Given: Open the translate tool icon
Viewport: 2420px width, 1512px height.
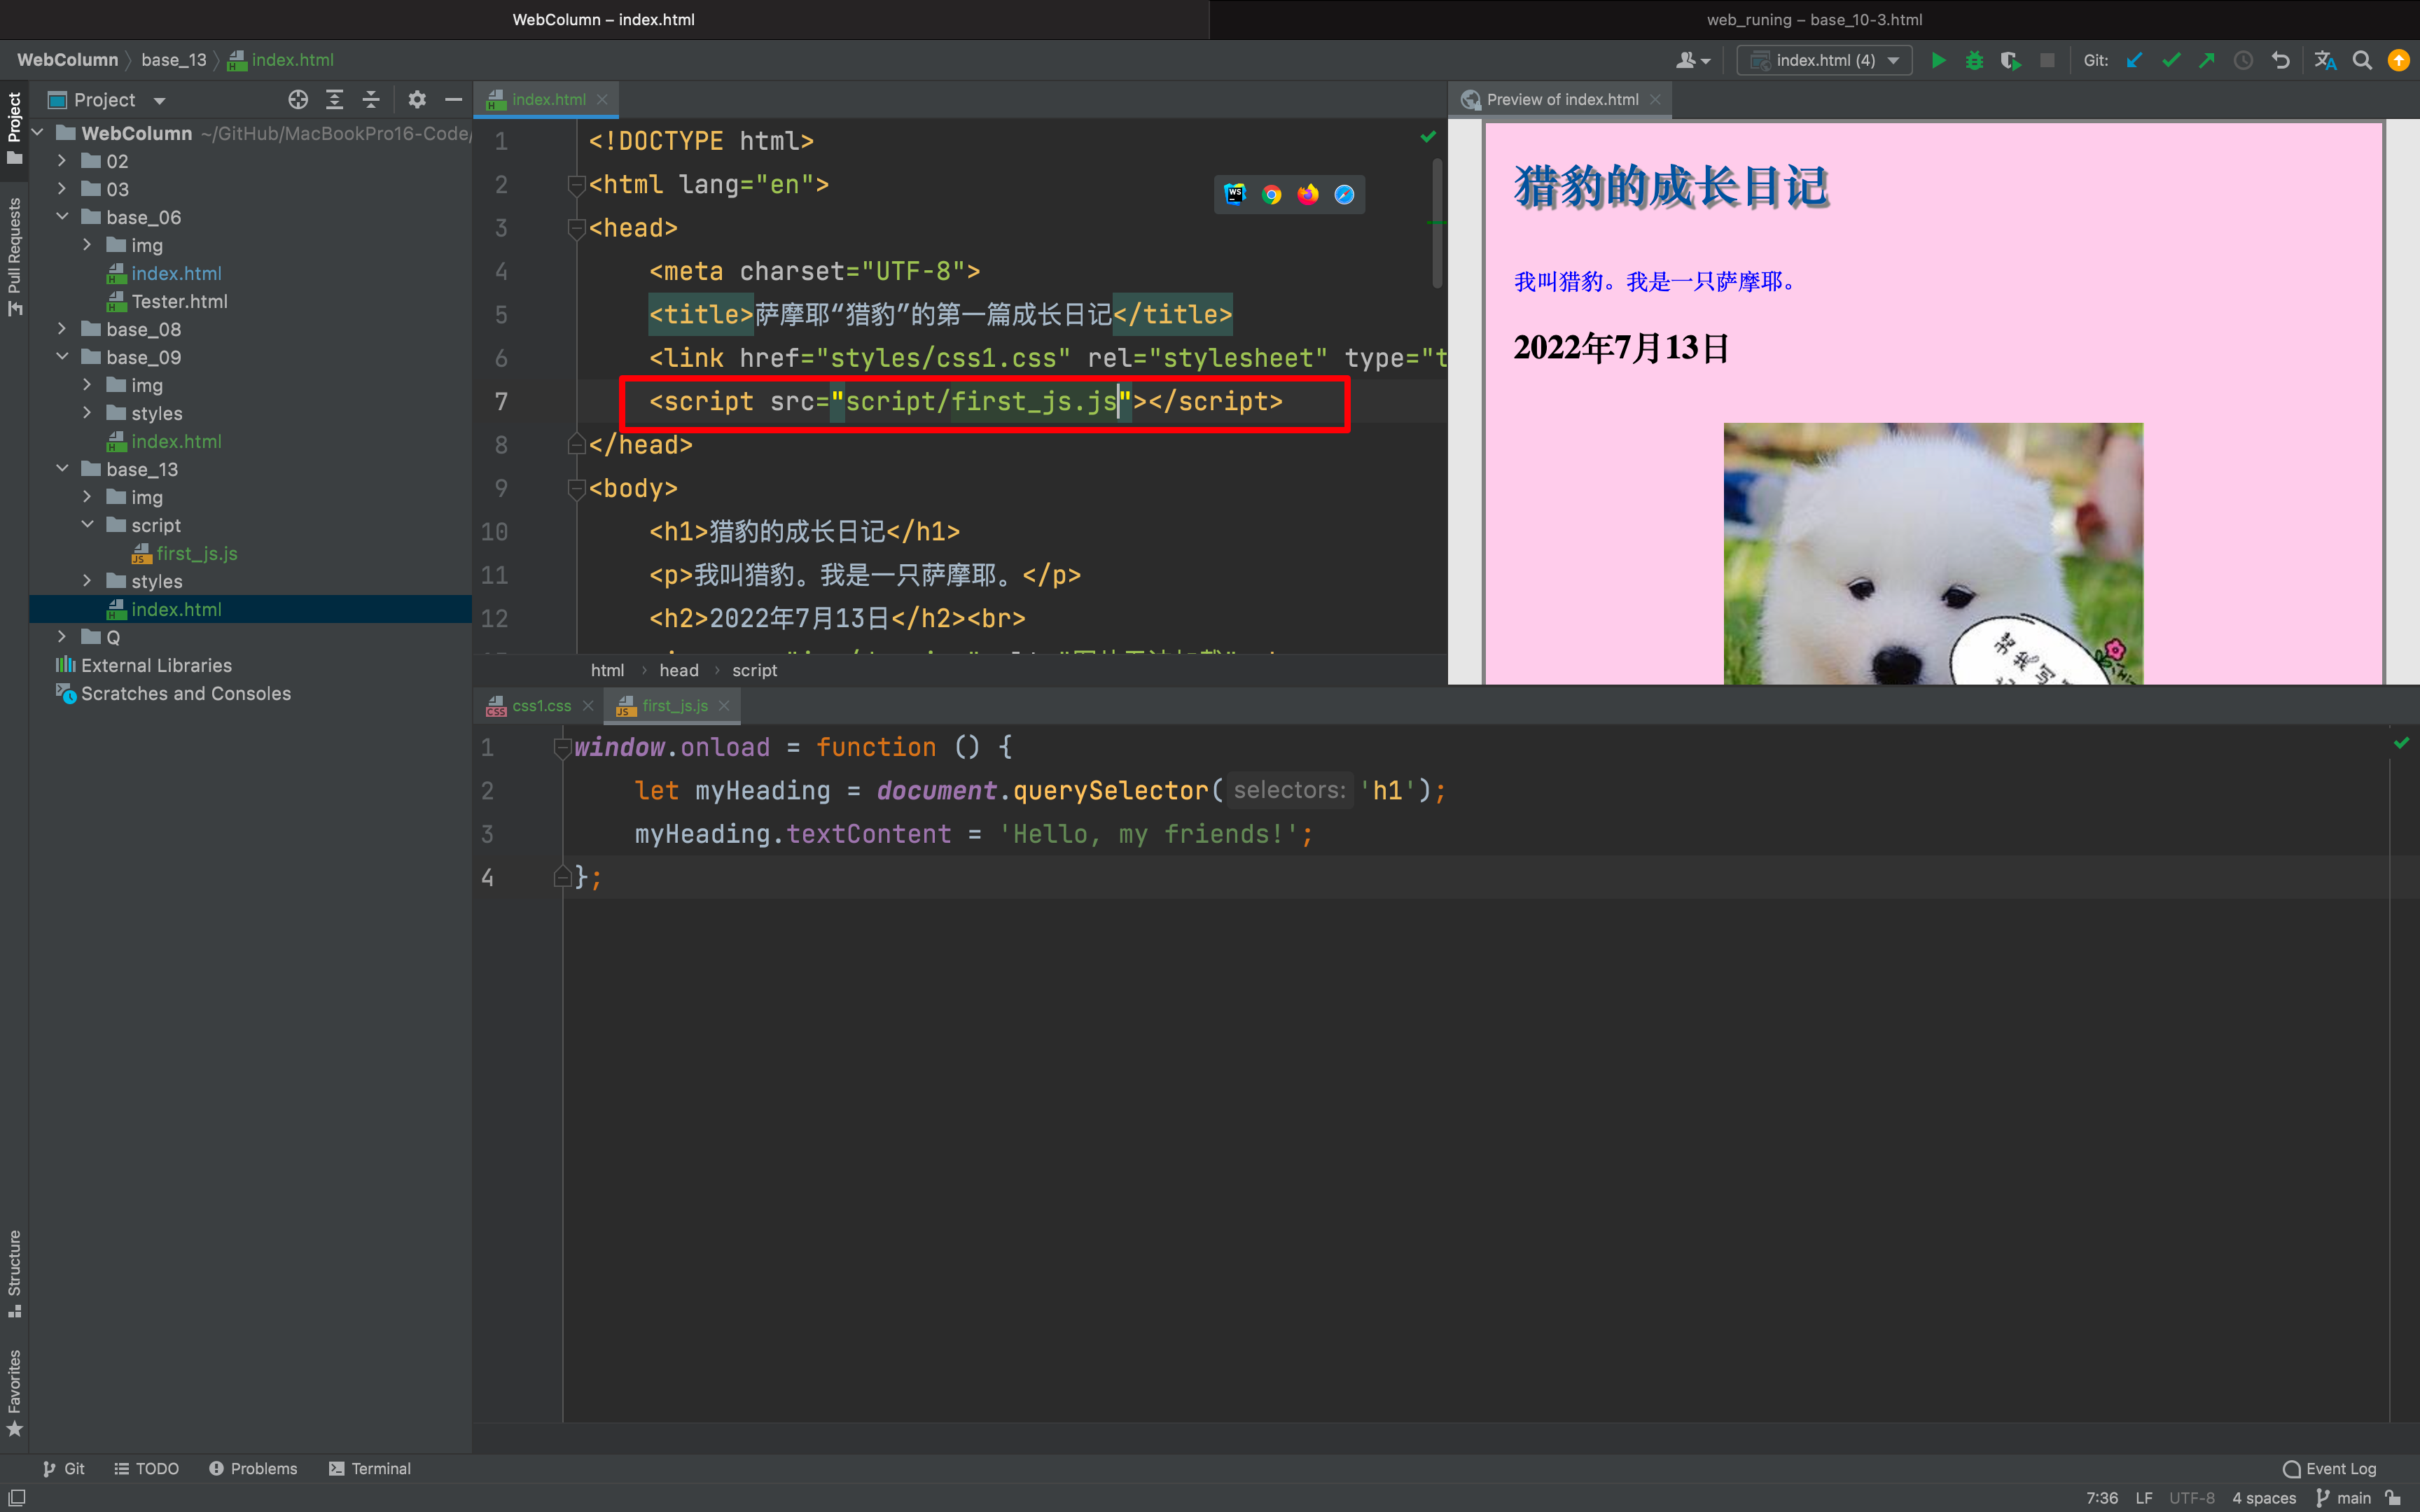Looking at the screenshot, I should point(2325,60).
